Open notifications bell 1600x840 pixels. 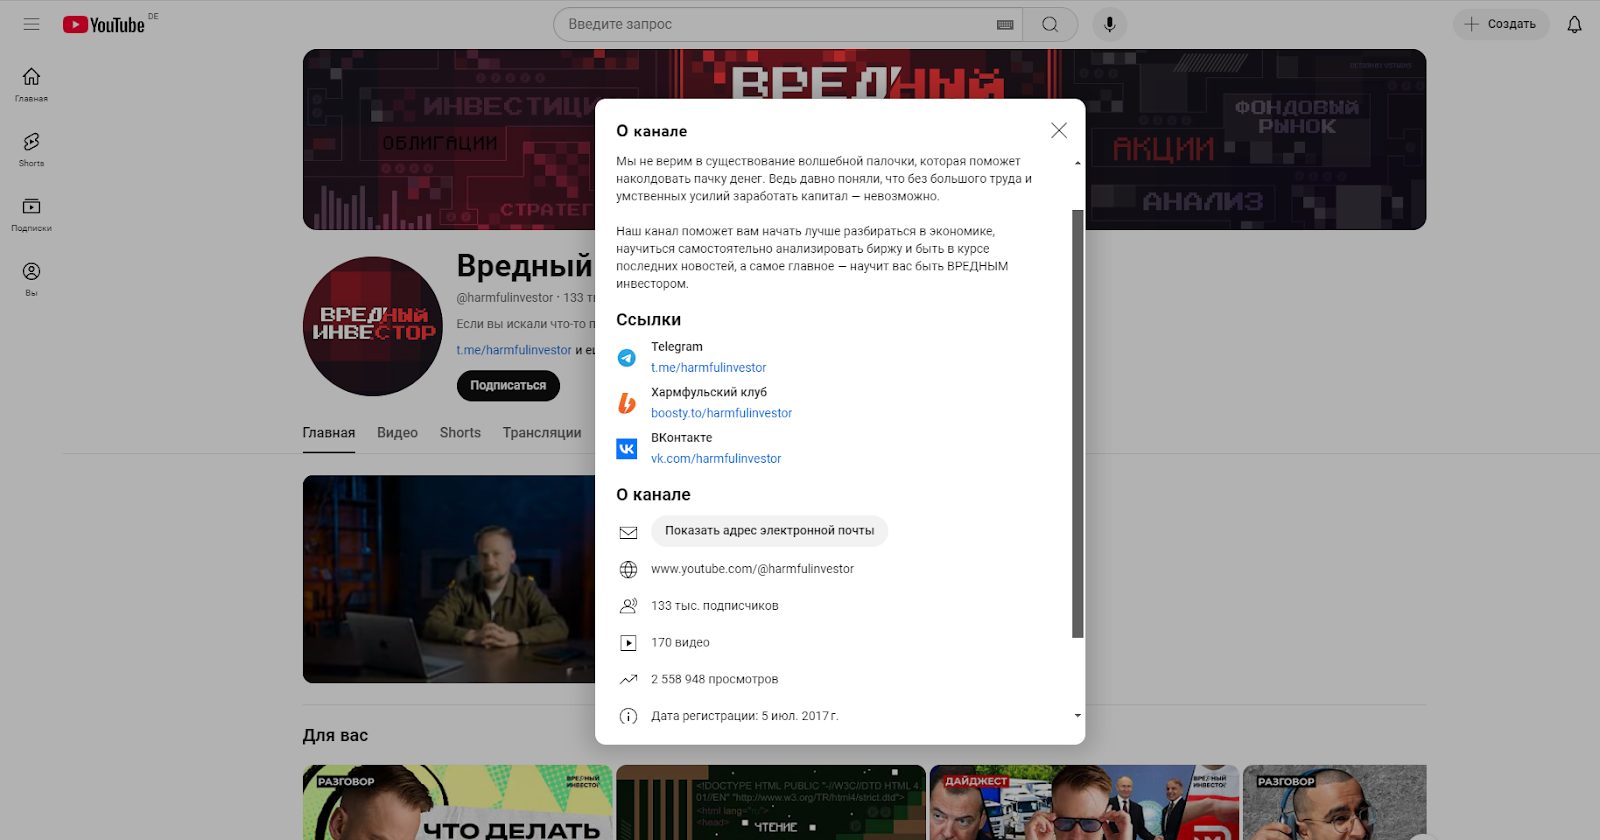[x=1574, y=24]
